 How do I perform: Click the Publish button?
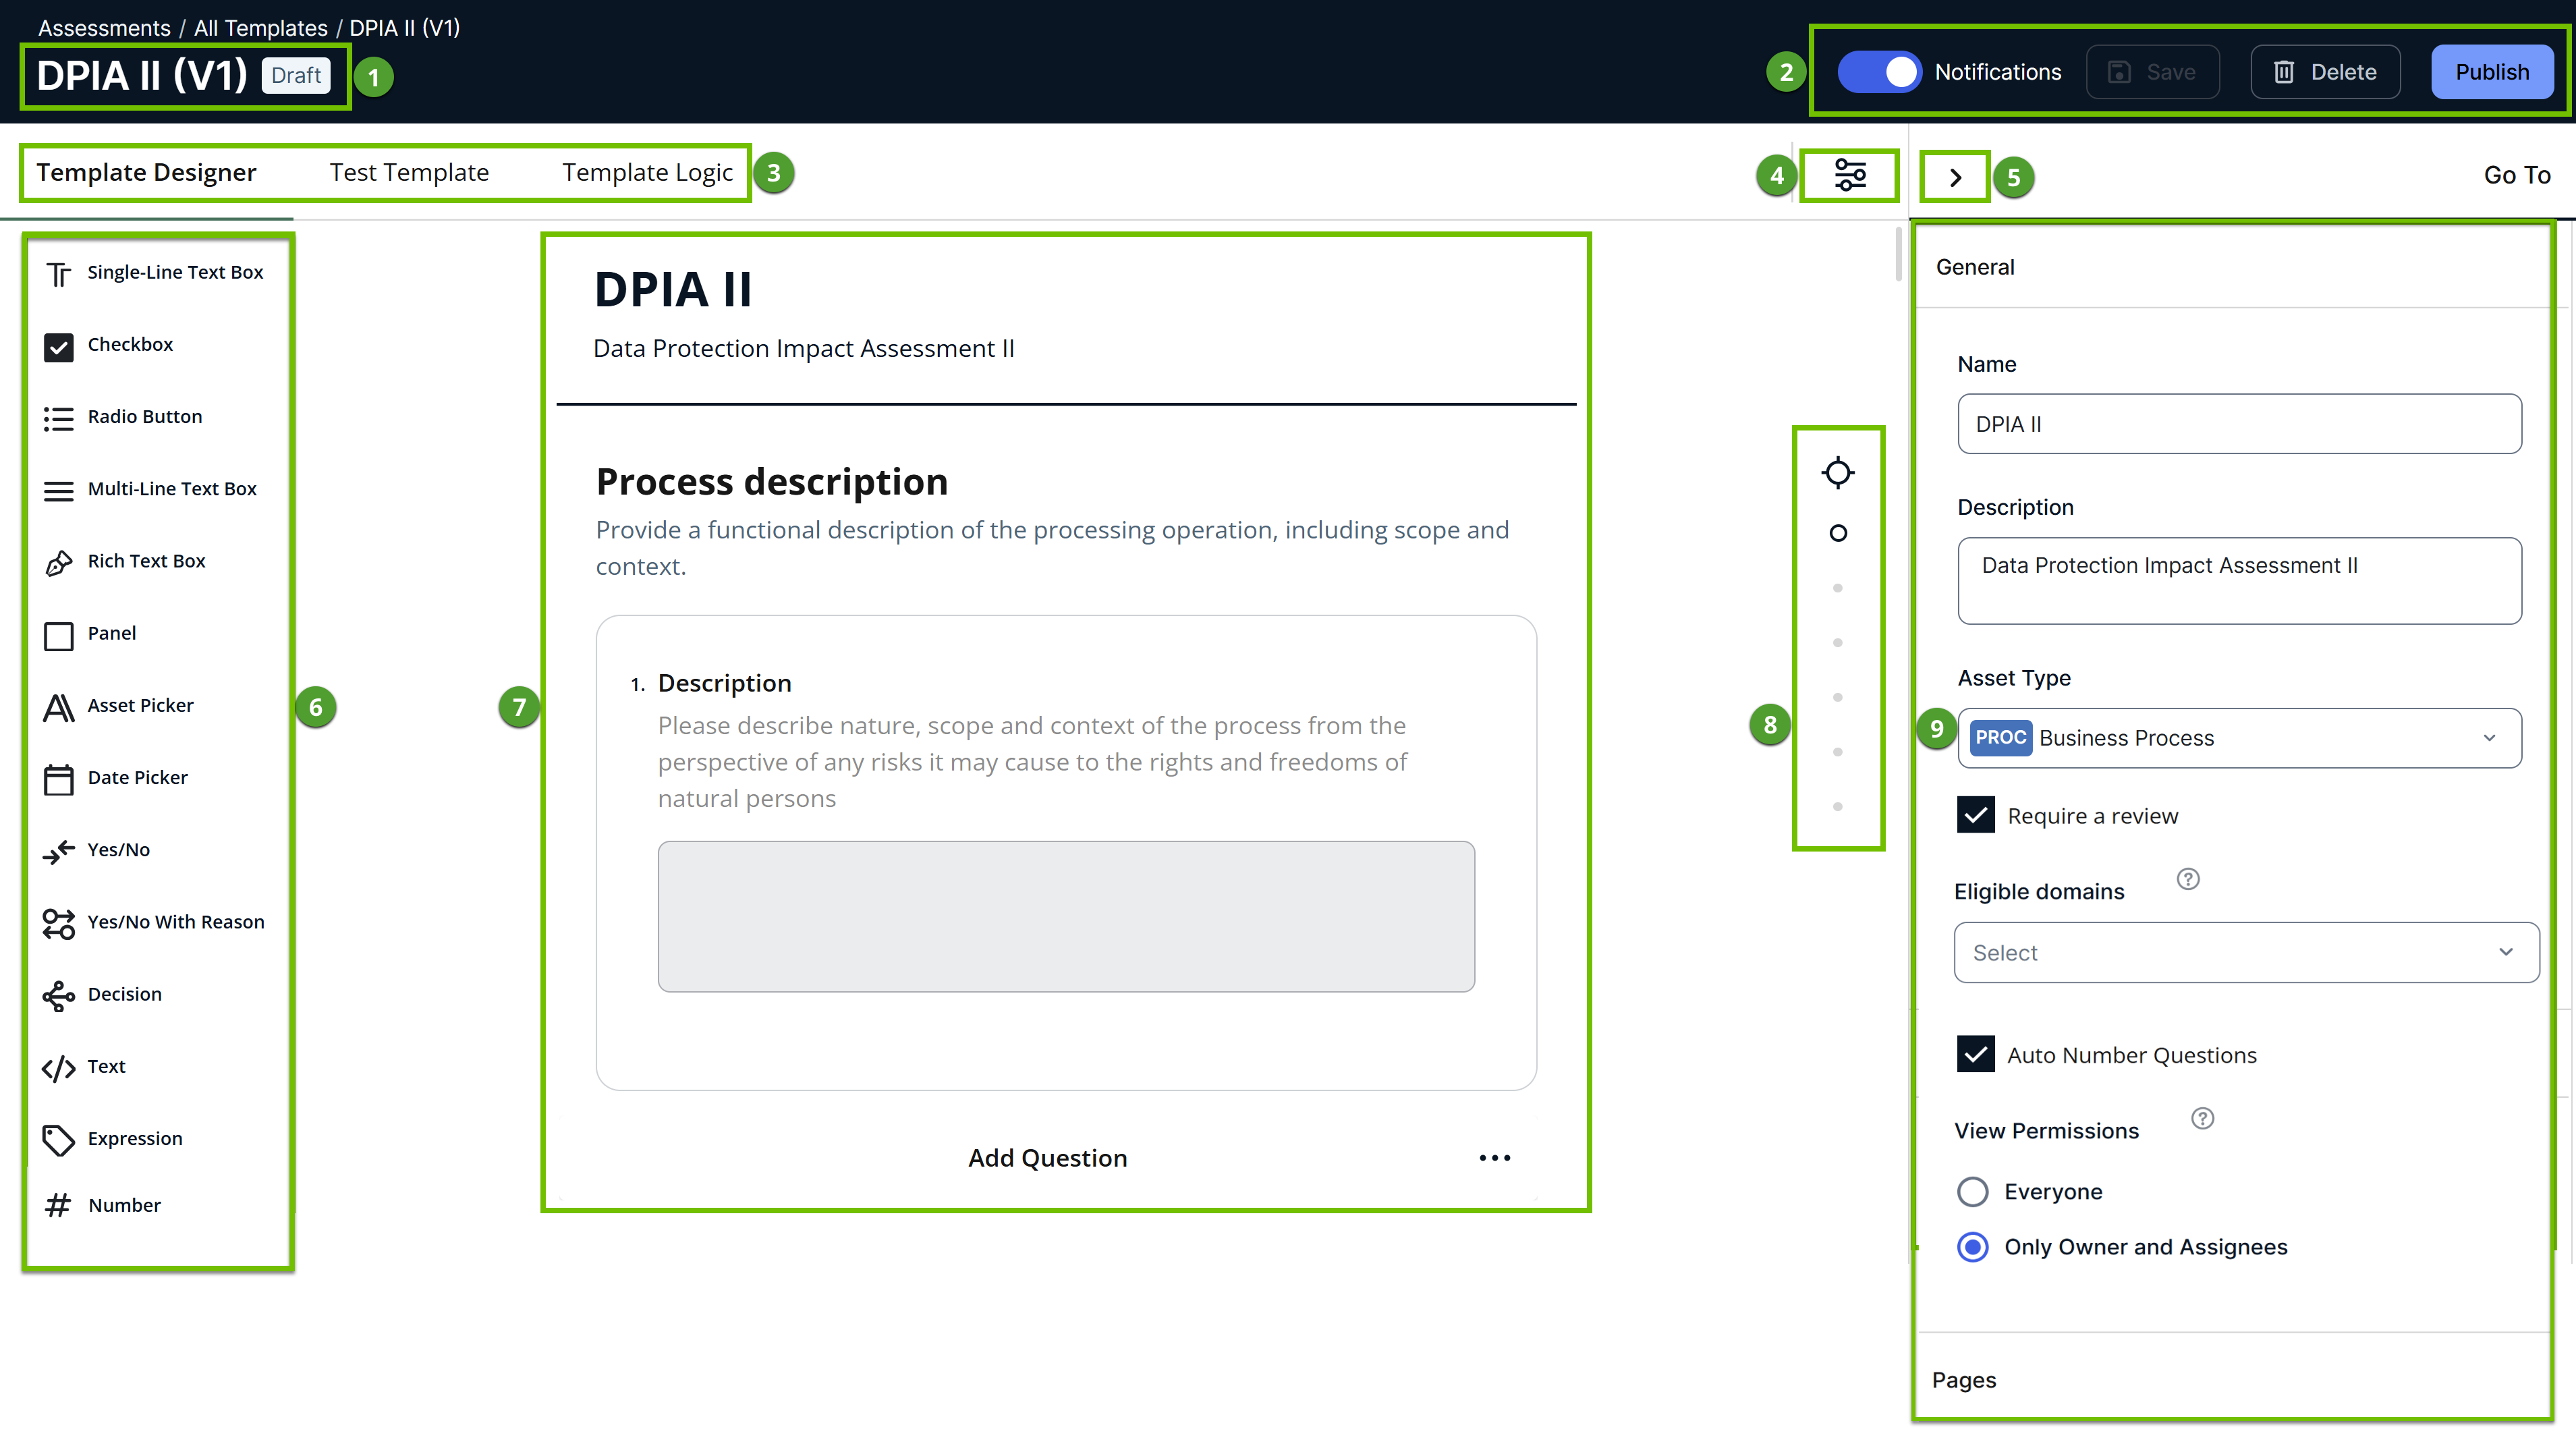click(x=2491, y=72)
